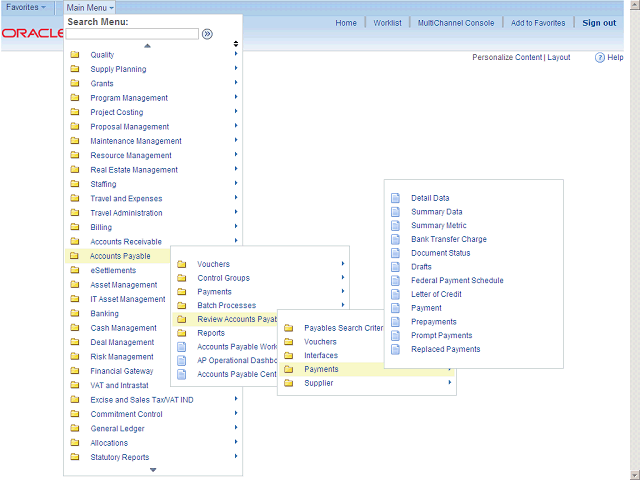Open the General Ledger menu item

(117, 429)
